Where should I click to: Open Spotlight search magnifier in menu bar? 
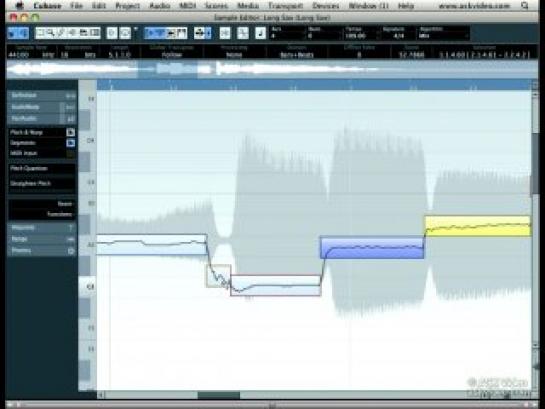pyautogui.click(x=524, y=6)
